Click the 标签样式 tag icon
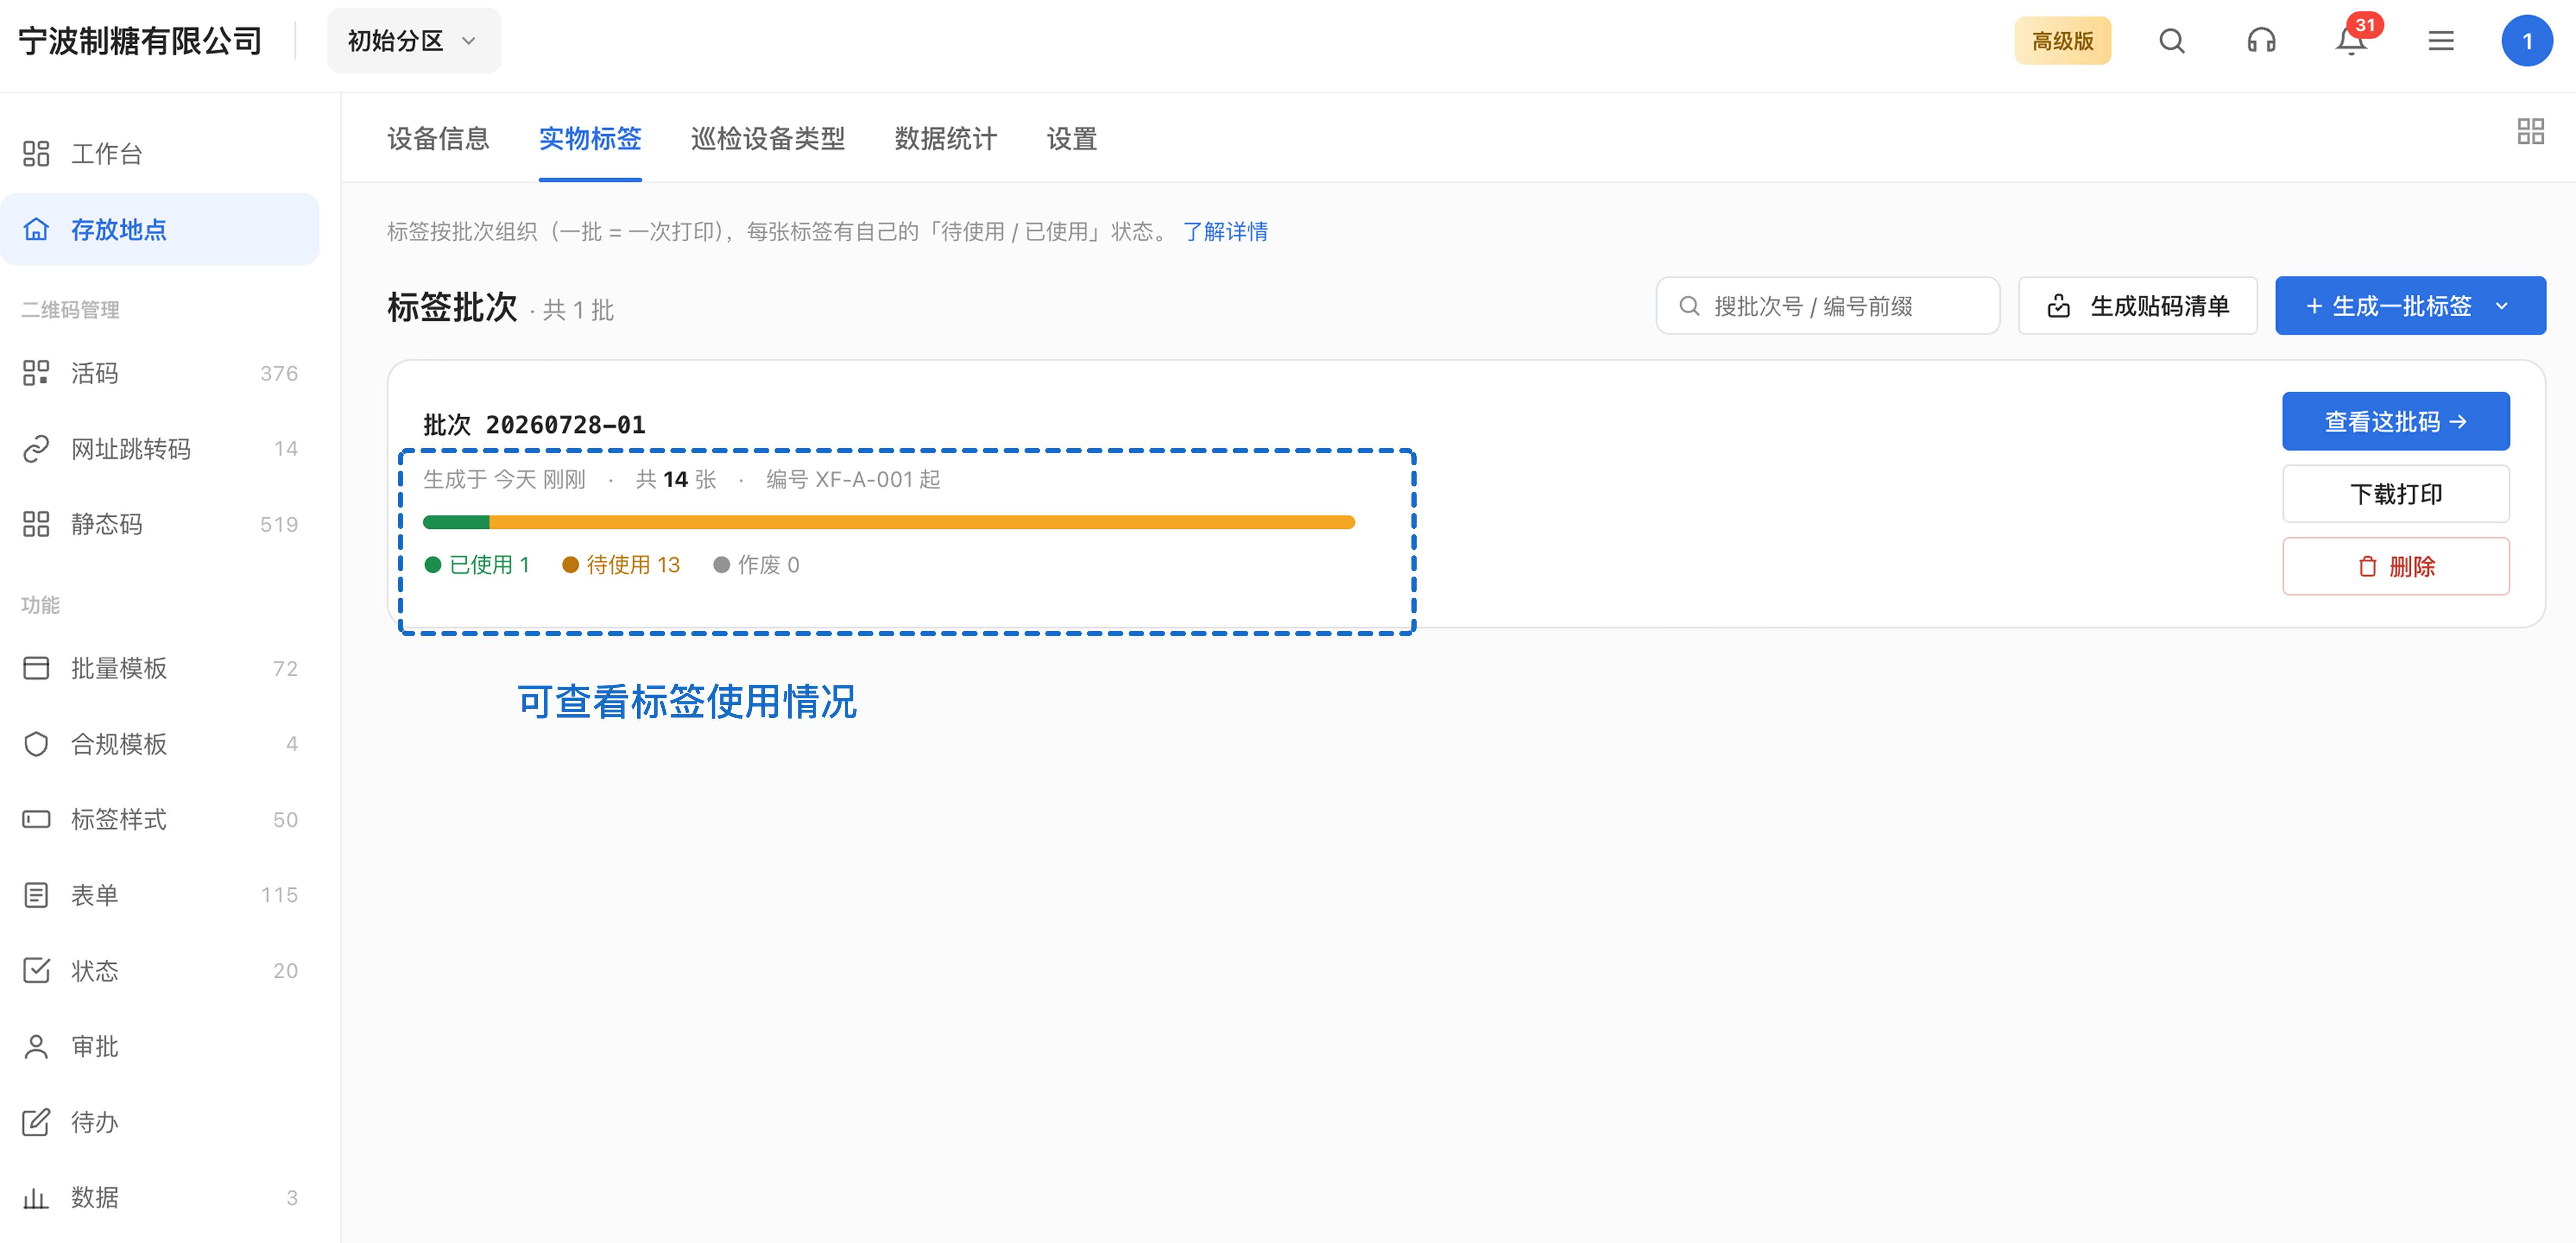2576x1243 pixels. (x=36, y=819)
